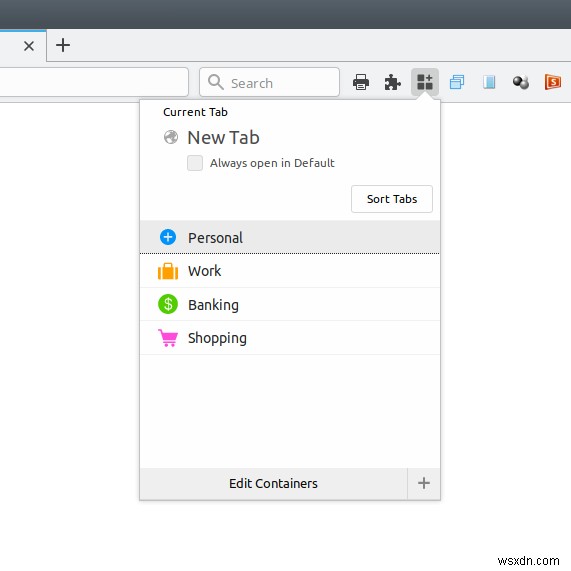This screenshot has height=571, width=571.
Task: Add a new container with plus button
Action: 424,484
